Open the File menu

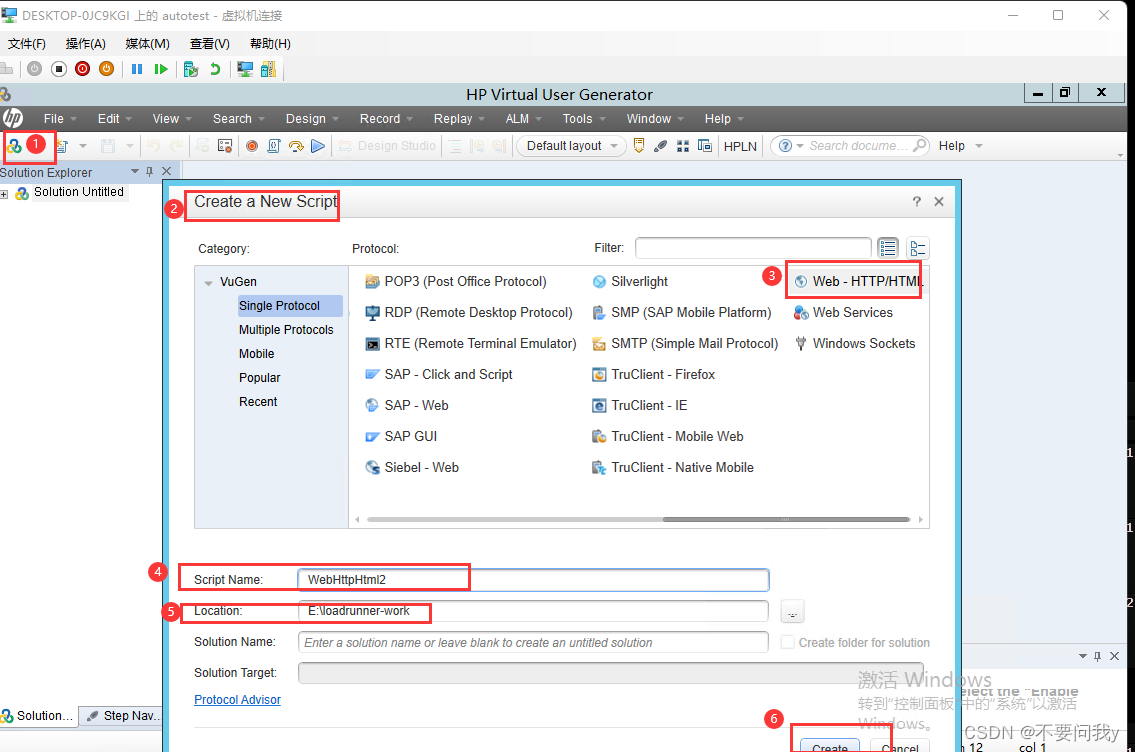[x=60, y=119]
